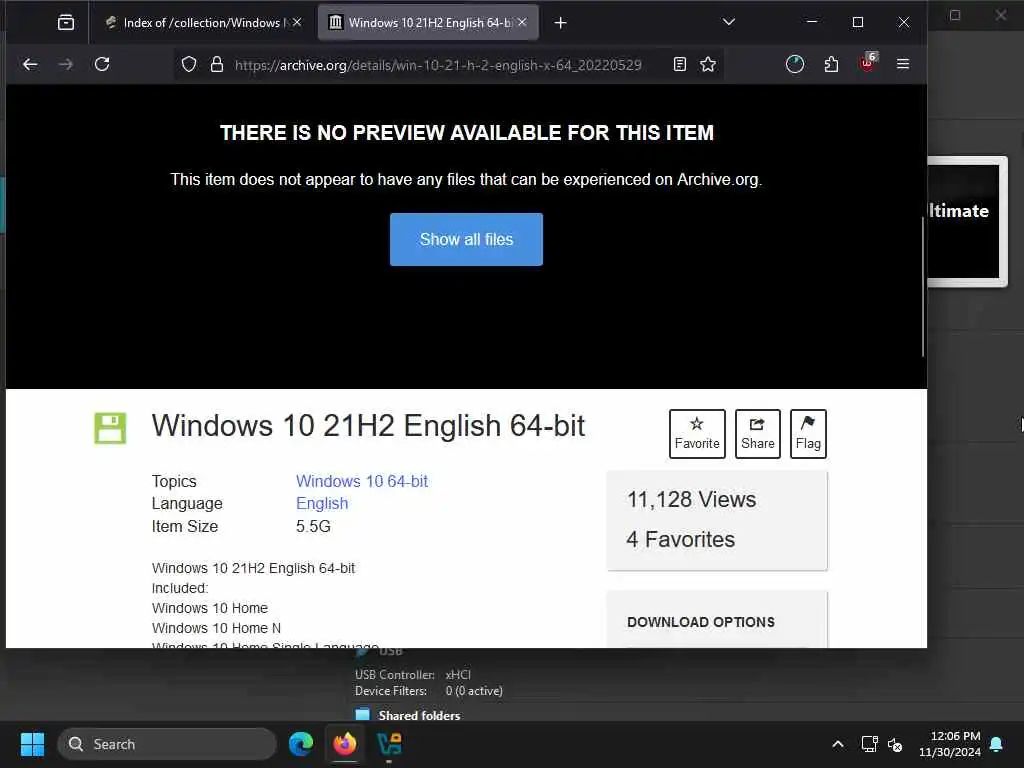Flag this archive item
The width and height of the screenshot is (1024, 768).
click(x=808, y=434)
